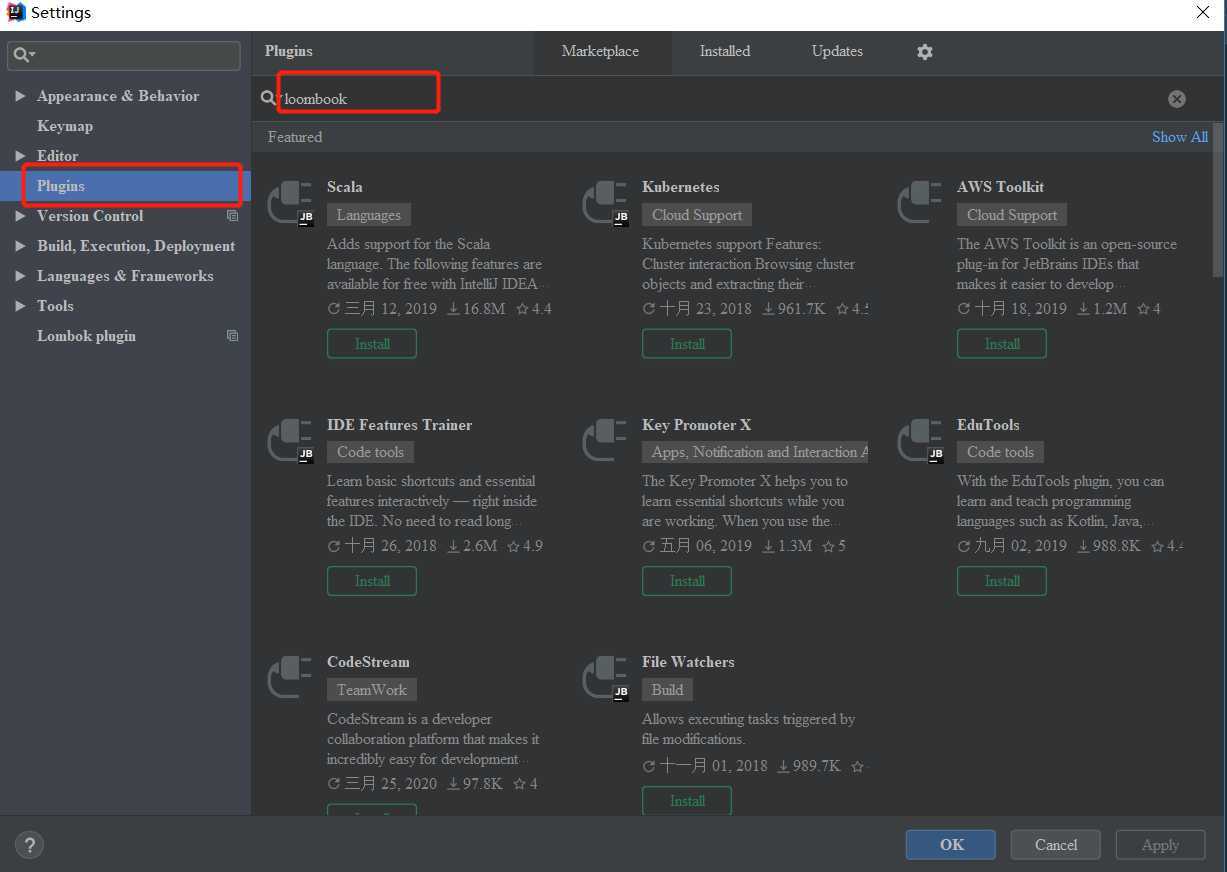Click Code tools tag under EduTools
Image resolution: width=1227 pixels, height=872 pixels.
tap(1000, 452)
